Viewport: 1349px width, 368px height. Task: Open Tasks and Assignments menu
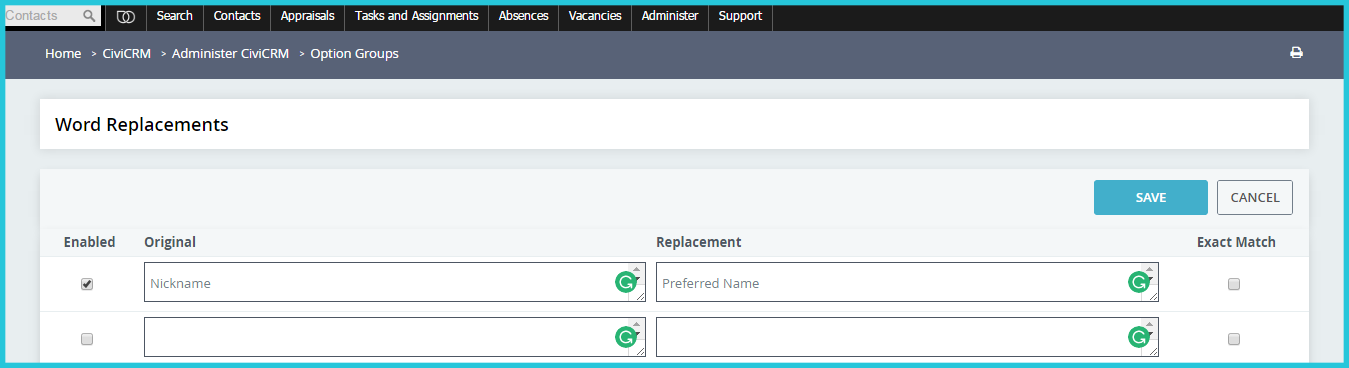click(x=417, y=16)
